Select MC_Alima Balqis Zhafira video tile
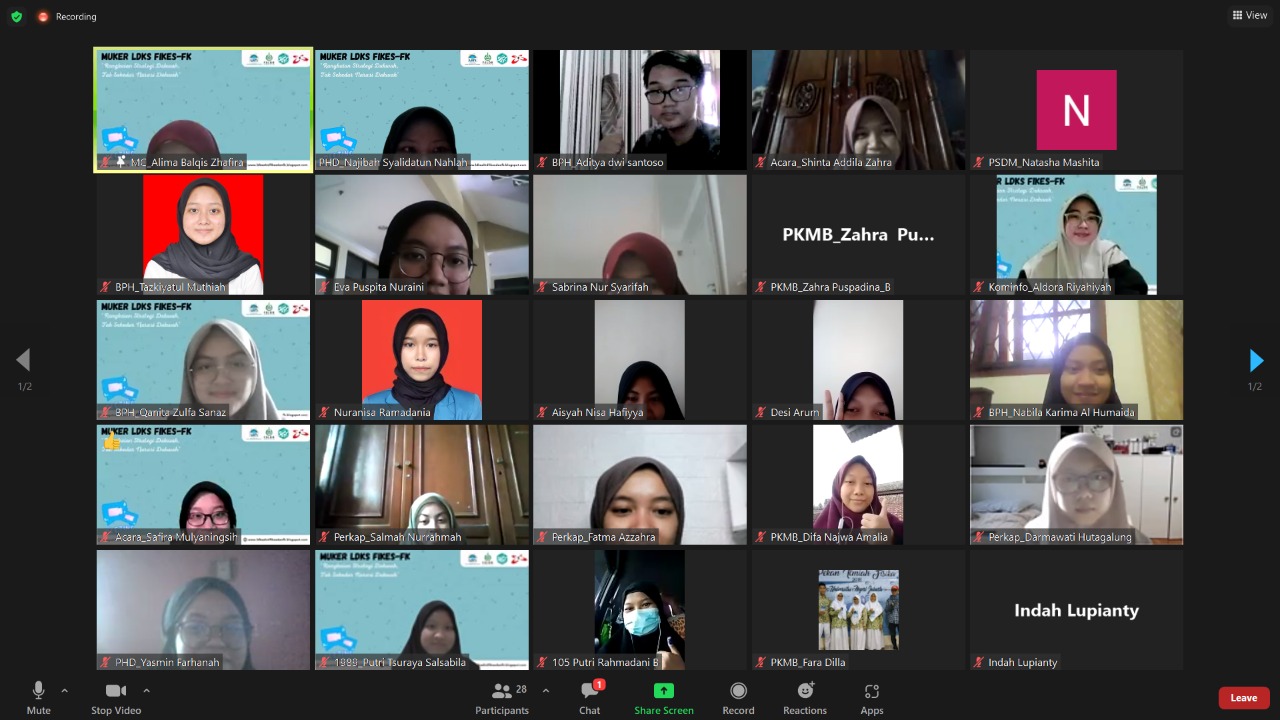Image resolution: width=1280 pixels, height=720 pixels. (203, 110)
